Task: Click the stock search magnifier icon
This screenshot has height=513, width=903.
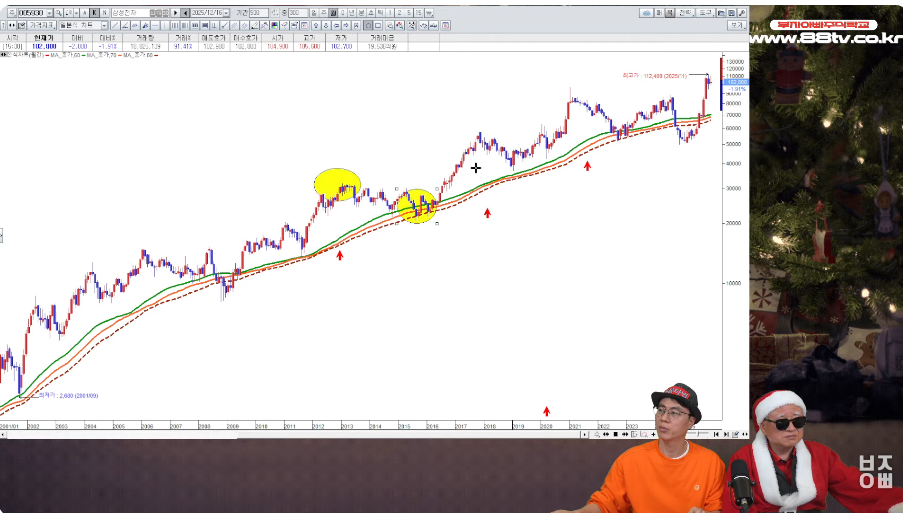Action: (59, 13)
